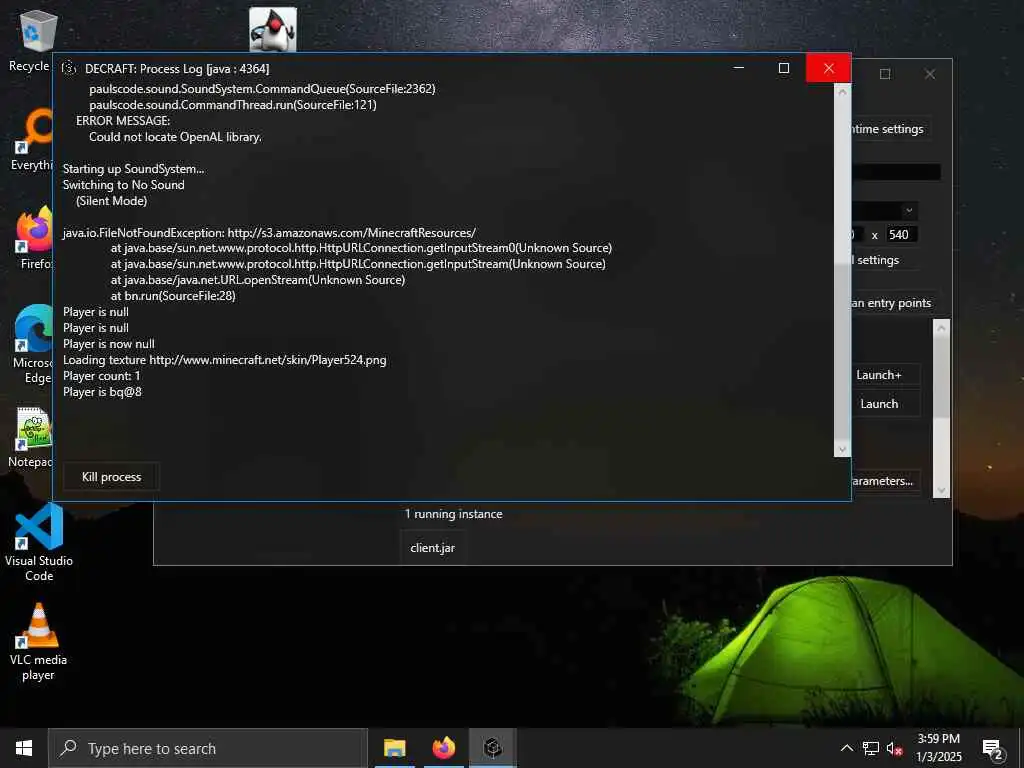The height and width of the screenshot is (768, 1024).
Task: Maximize the Process Log window
Action: tap(784, 68)
